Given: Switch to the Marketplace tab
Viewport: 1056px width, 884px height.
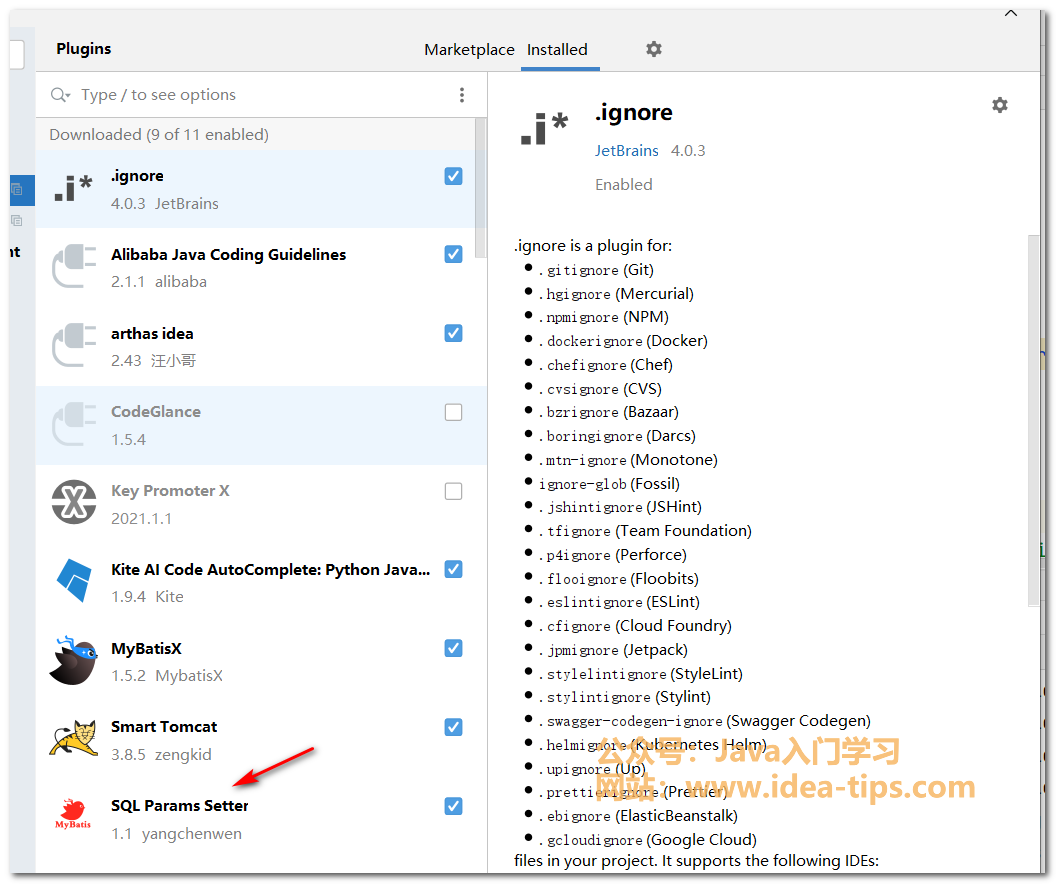Looking at the screenshot, I should pyautogui.click(x=469, y=50).
